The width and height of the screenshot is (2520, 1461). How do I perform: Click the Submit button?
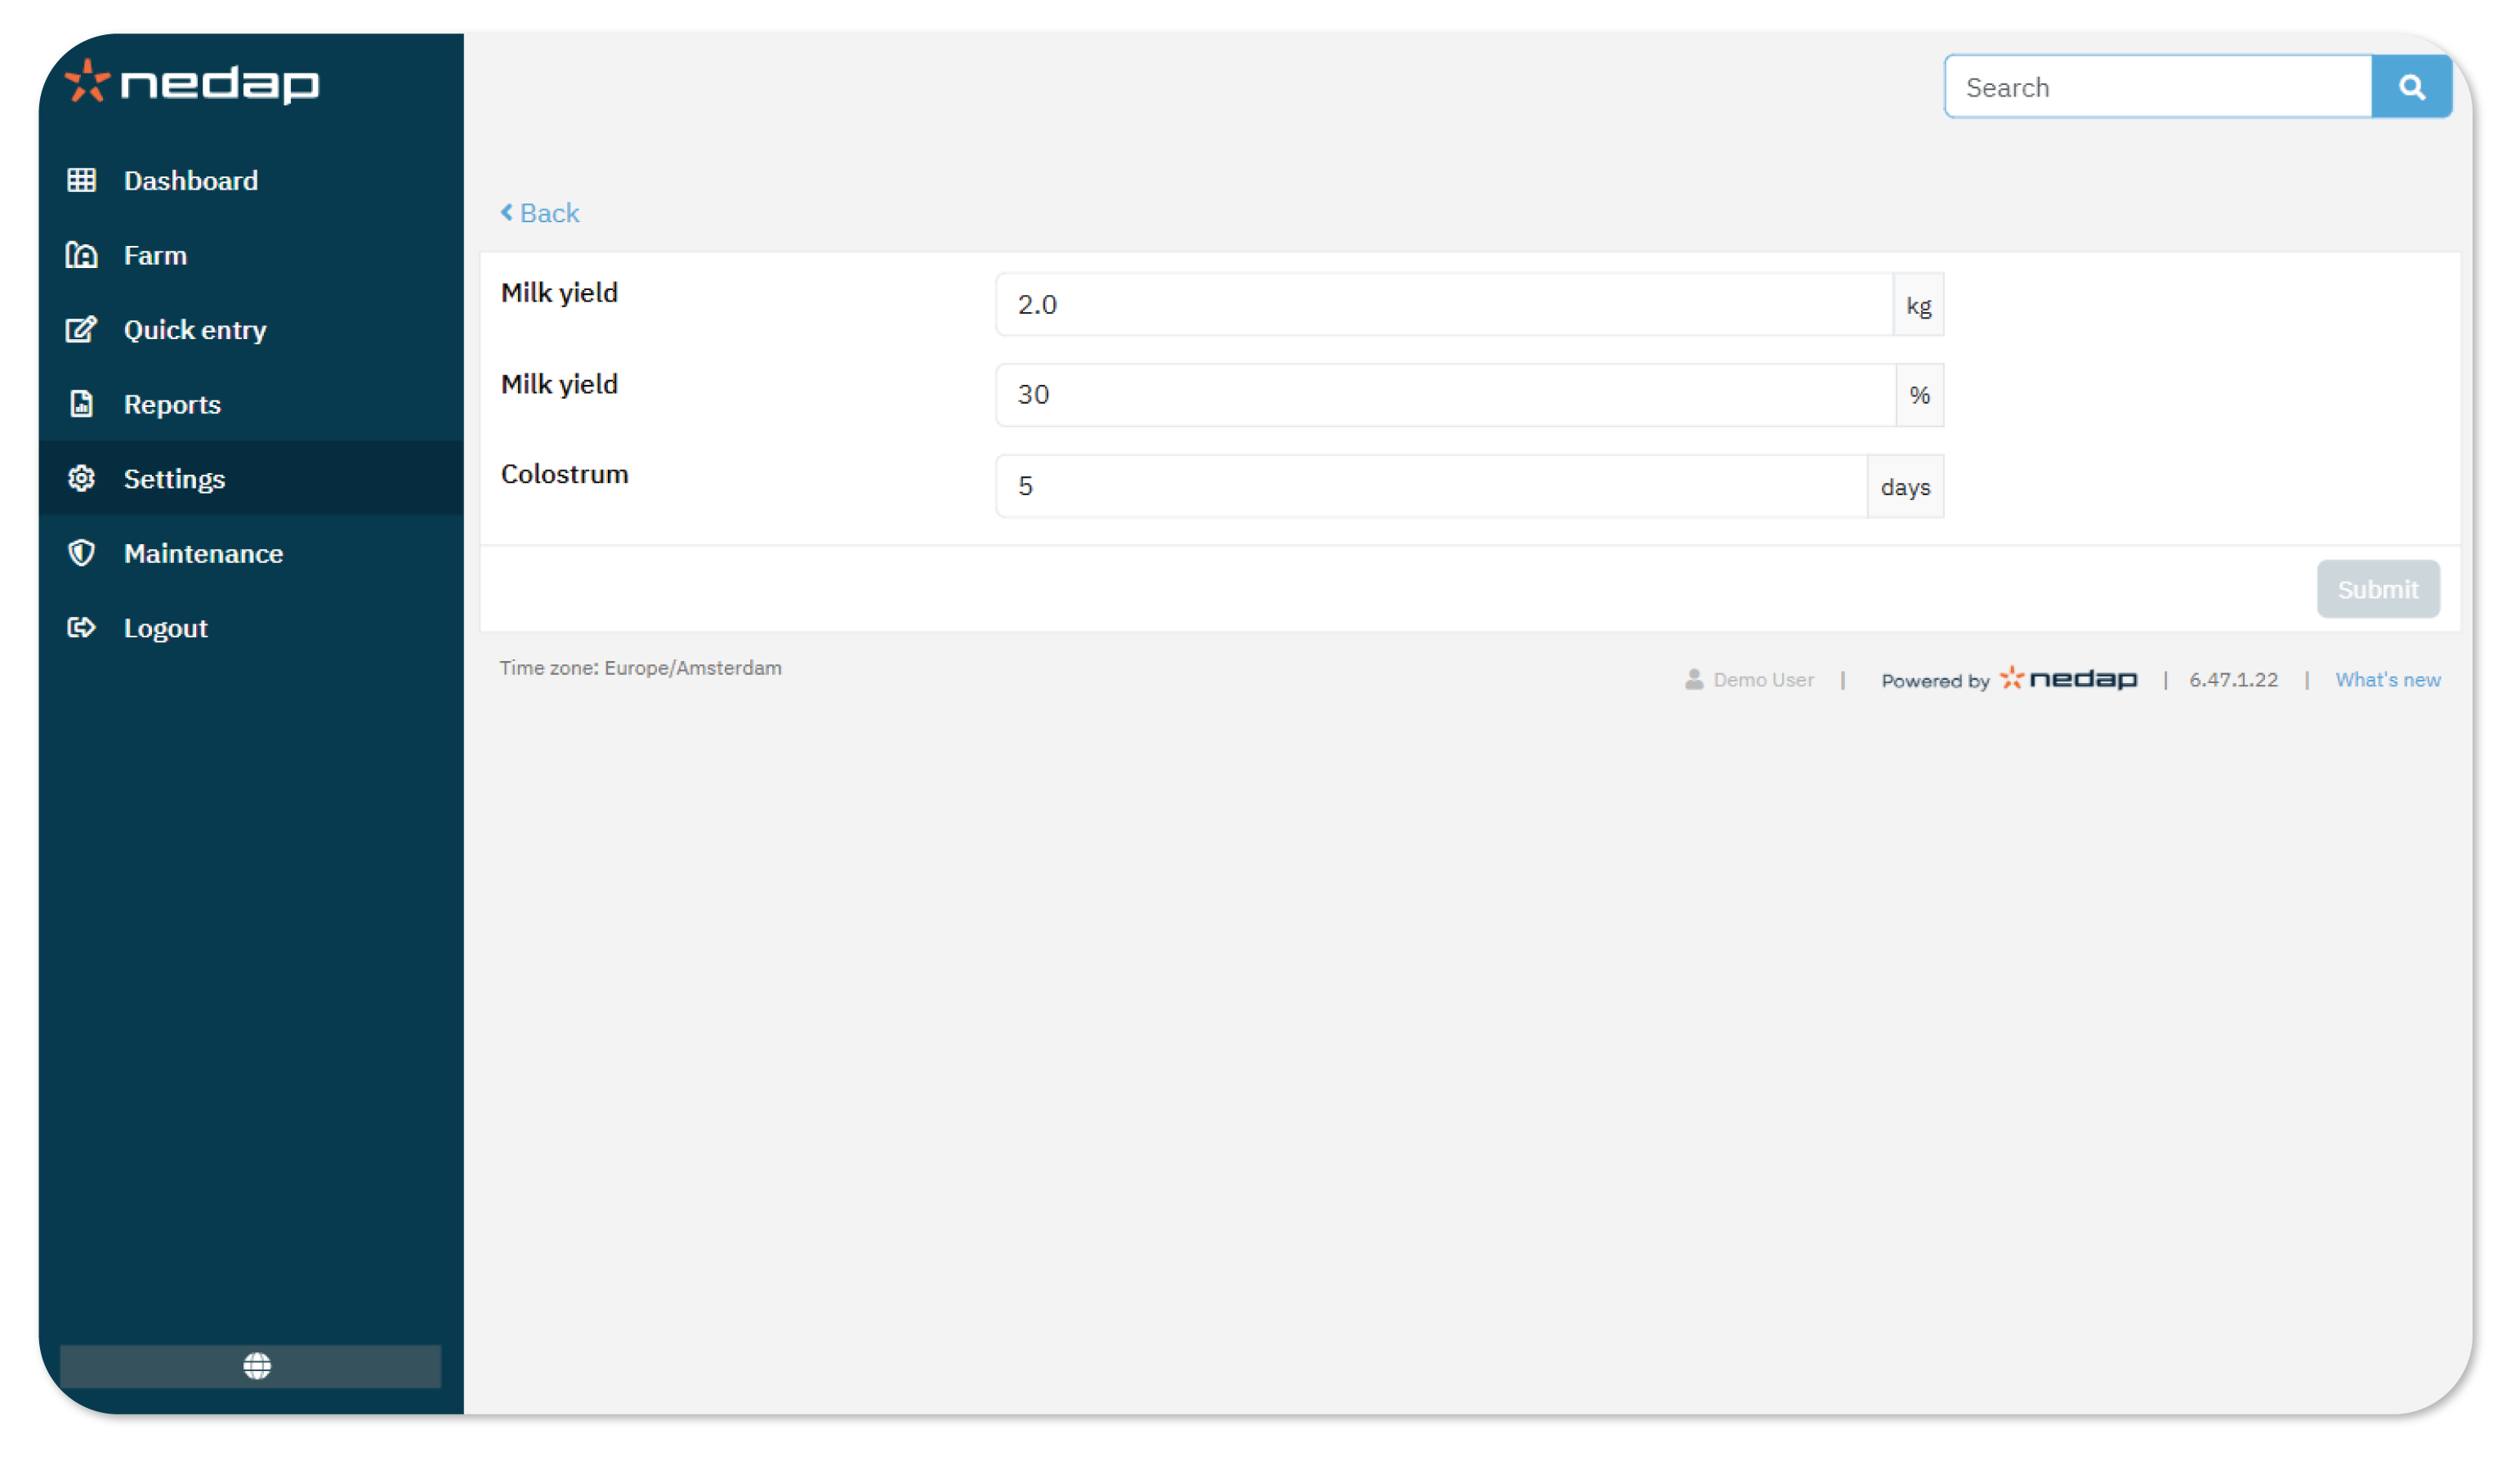[2377, 589]
